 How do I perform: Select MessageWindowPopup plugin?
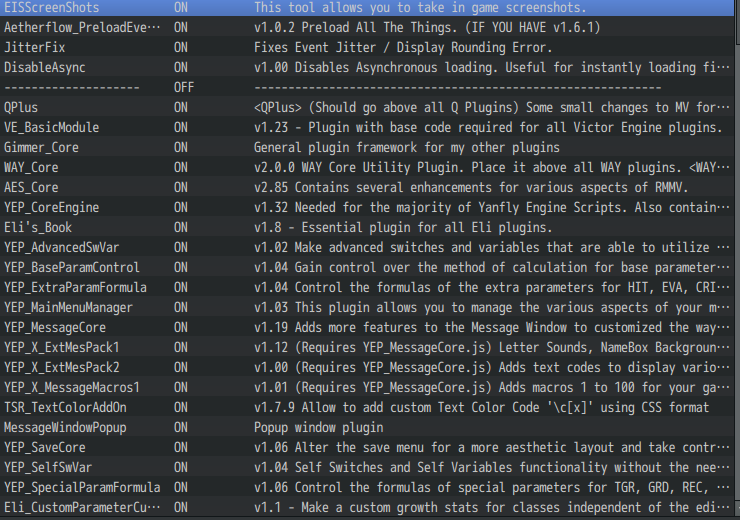[x=65, y=428]
